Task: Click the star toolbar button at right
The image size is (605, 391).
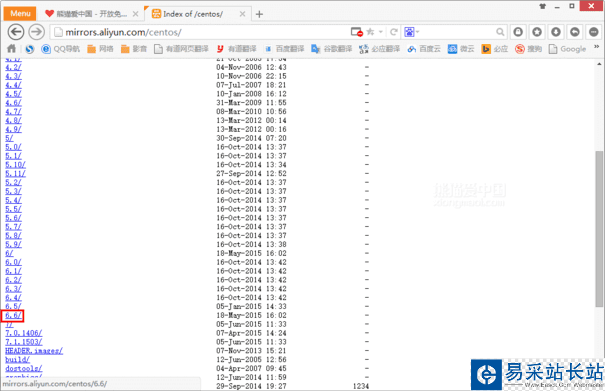Action: point(537,32)
